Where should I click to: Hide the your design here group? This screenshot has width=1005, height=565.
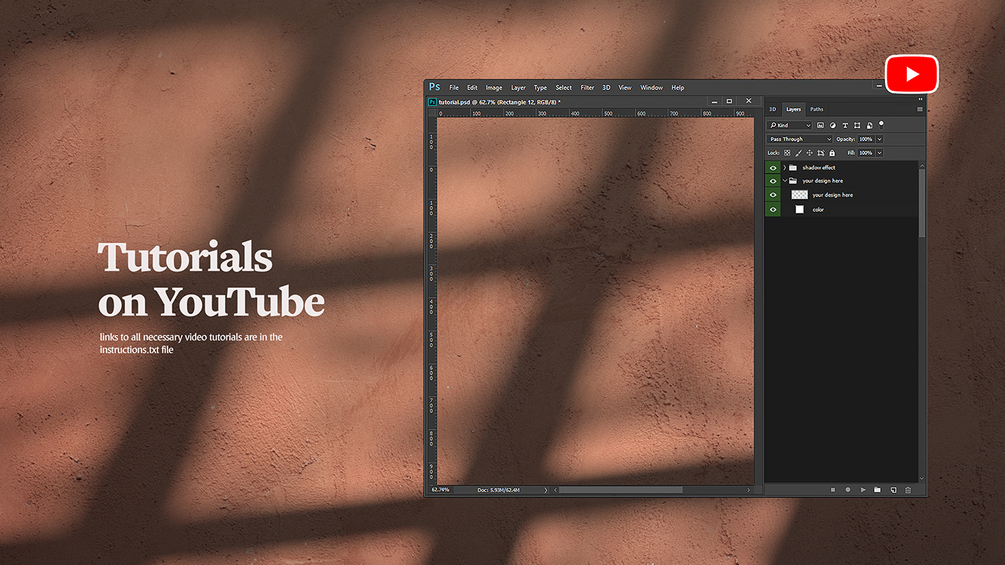[x=773, y=181]
